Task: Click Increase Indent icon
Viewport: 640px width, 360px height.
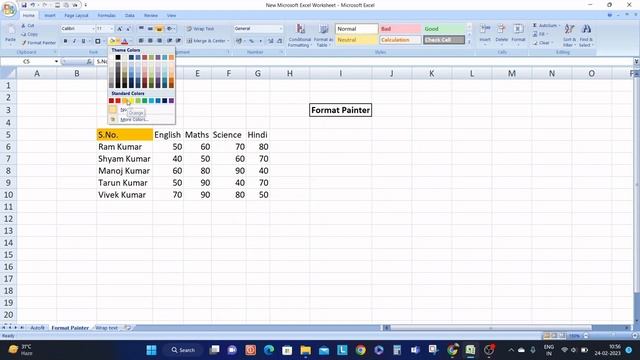Action: 178,41
